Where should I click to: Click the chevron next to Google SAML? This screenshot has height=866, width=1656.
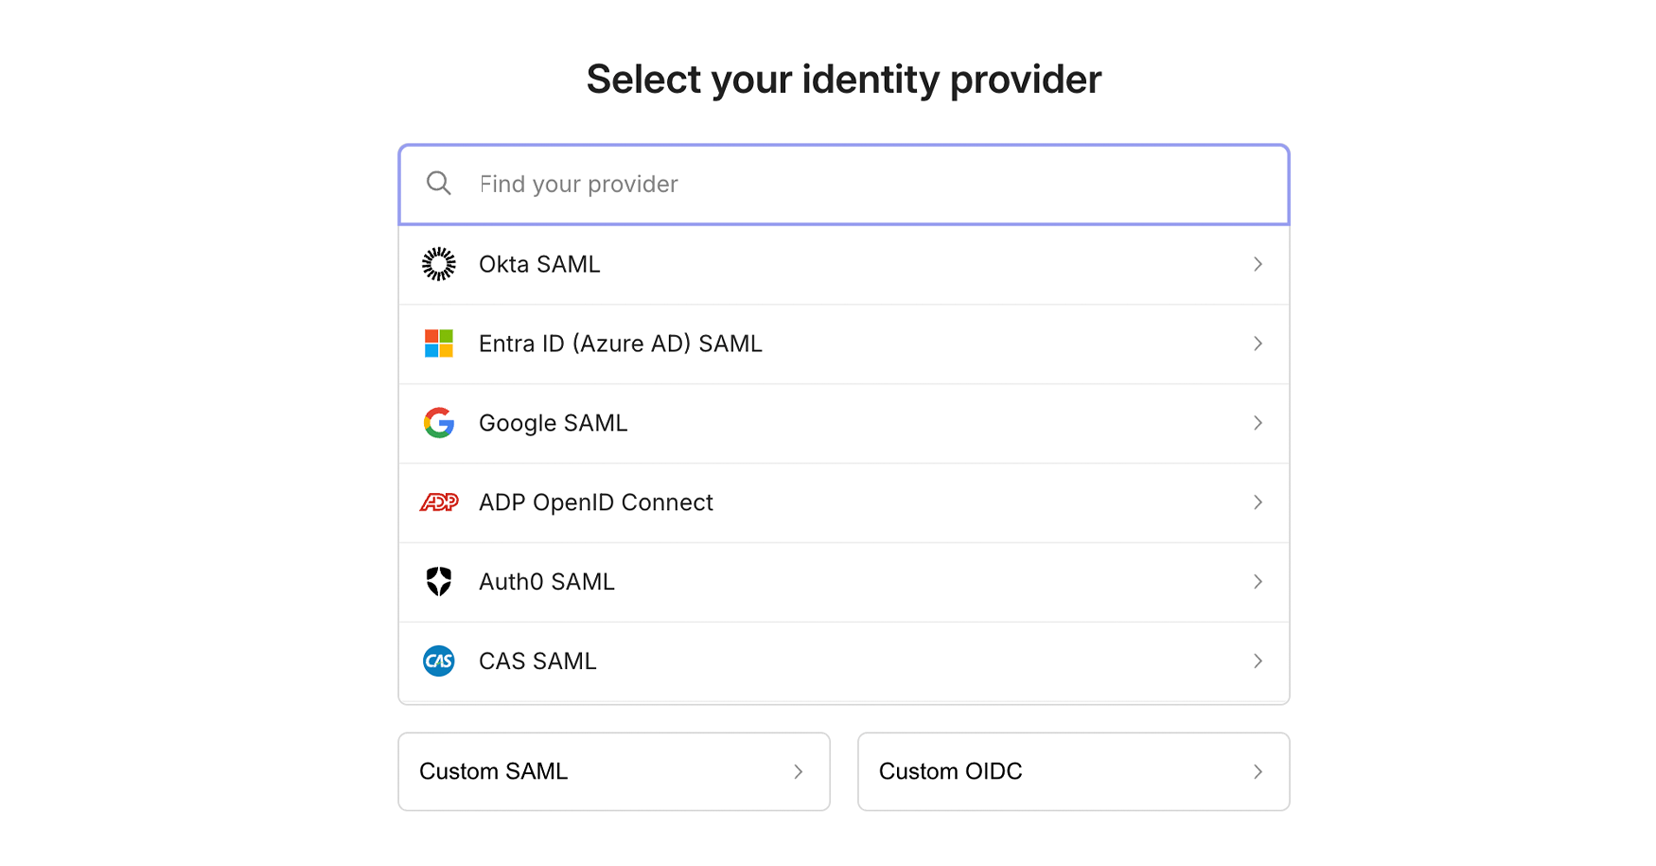click(x=1257, y=423)
